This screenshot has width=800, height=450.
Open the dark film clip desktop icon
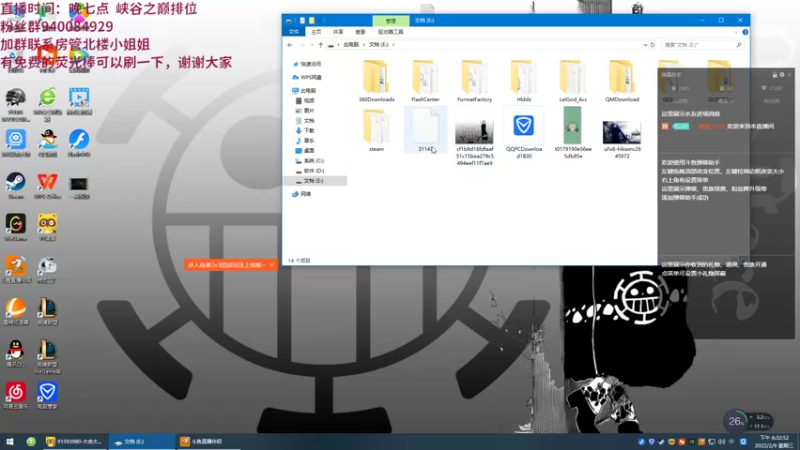pyautogui.click(x=79, y=187)
